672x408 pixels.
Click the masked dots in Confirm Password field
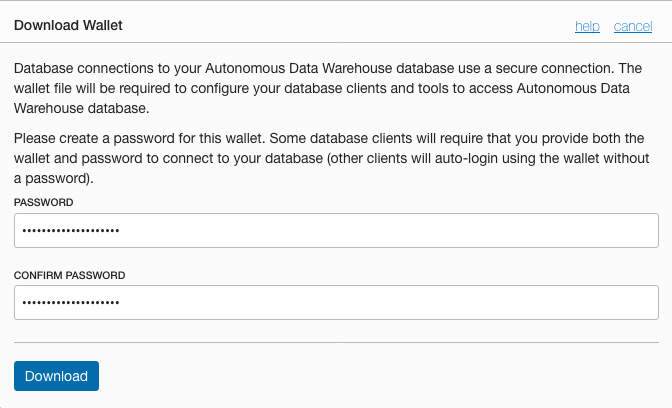pyautogui.click(x=70, y=303)
